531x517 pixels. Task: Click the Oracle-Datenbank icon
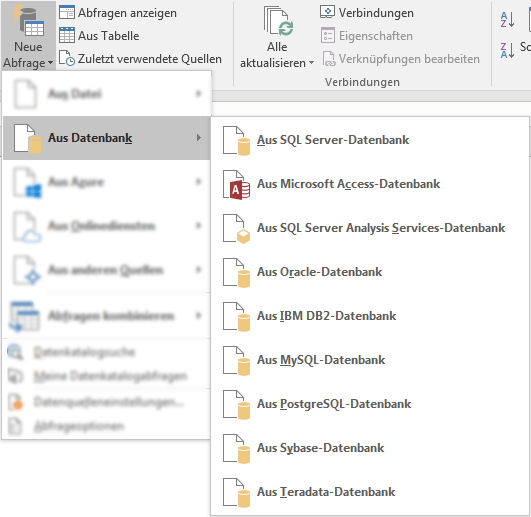(236, 273)
